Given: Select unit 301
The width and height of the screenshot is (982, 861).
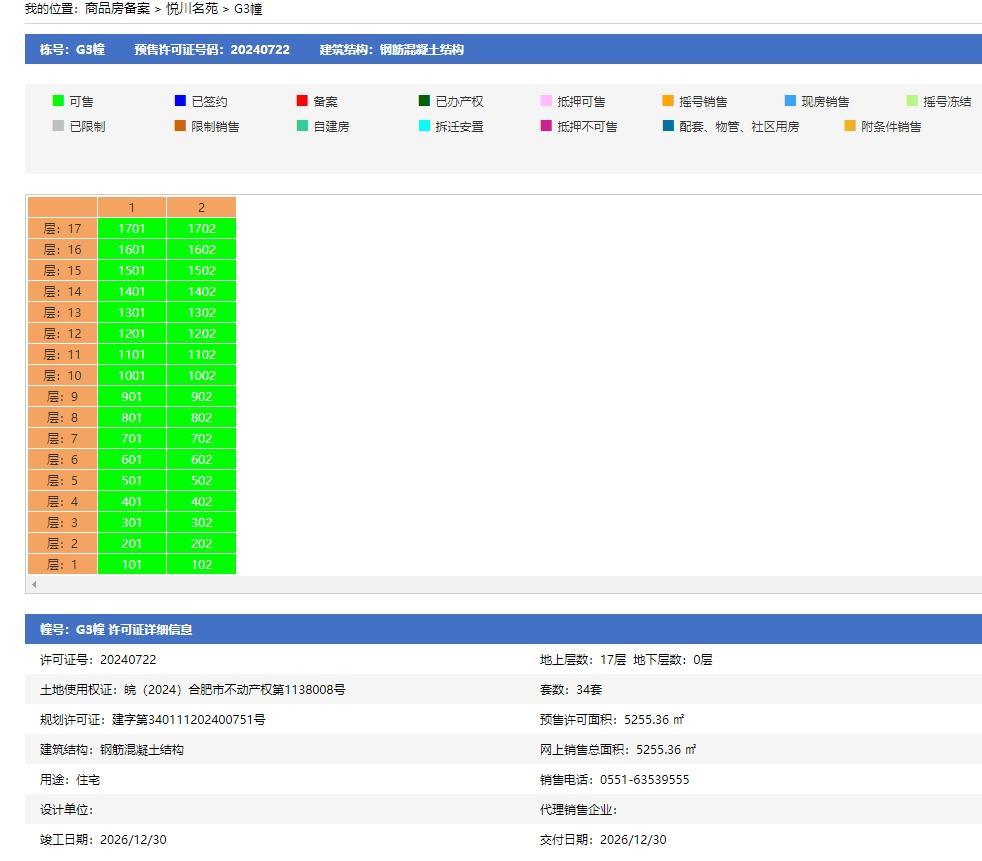Looking at the screenshot, I should pos(132,522).
